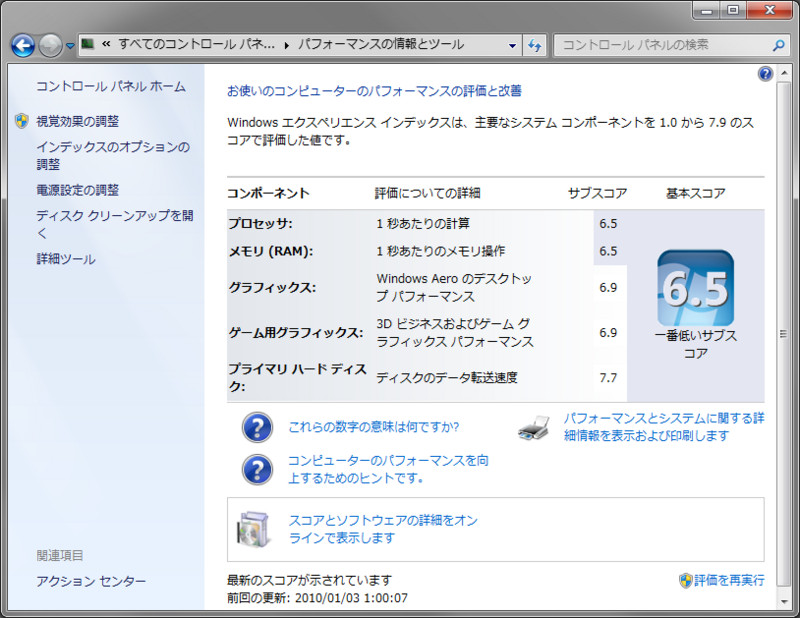Image resolution: width=800 pixels, height=618 pixels.
Task: Focus the コントロール パネルの検索 search box
Action: pyautogui.click(x=663, y=45)
